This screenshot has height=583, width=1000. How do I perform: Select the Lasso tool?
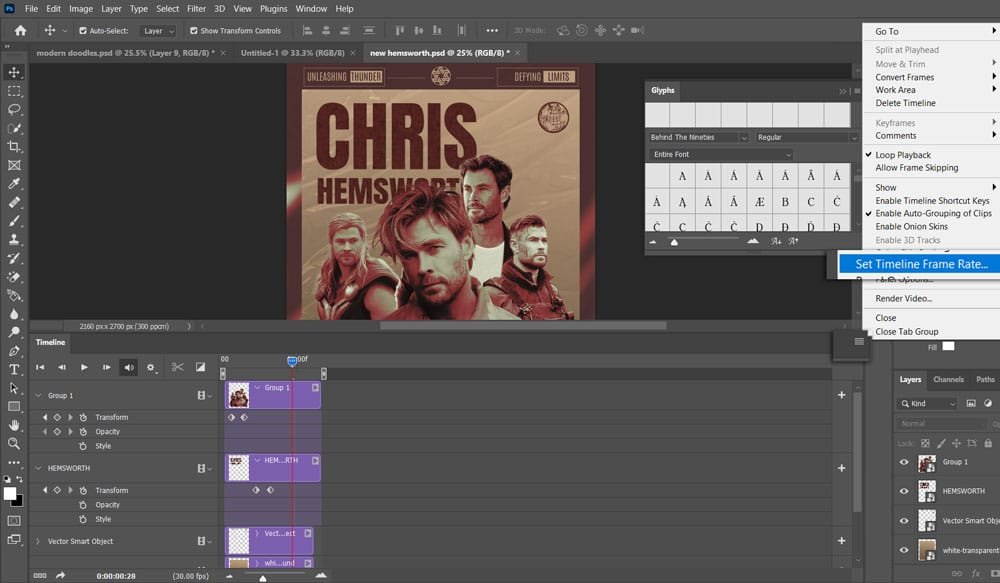click(14, 110)
